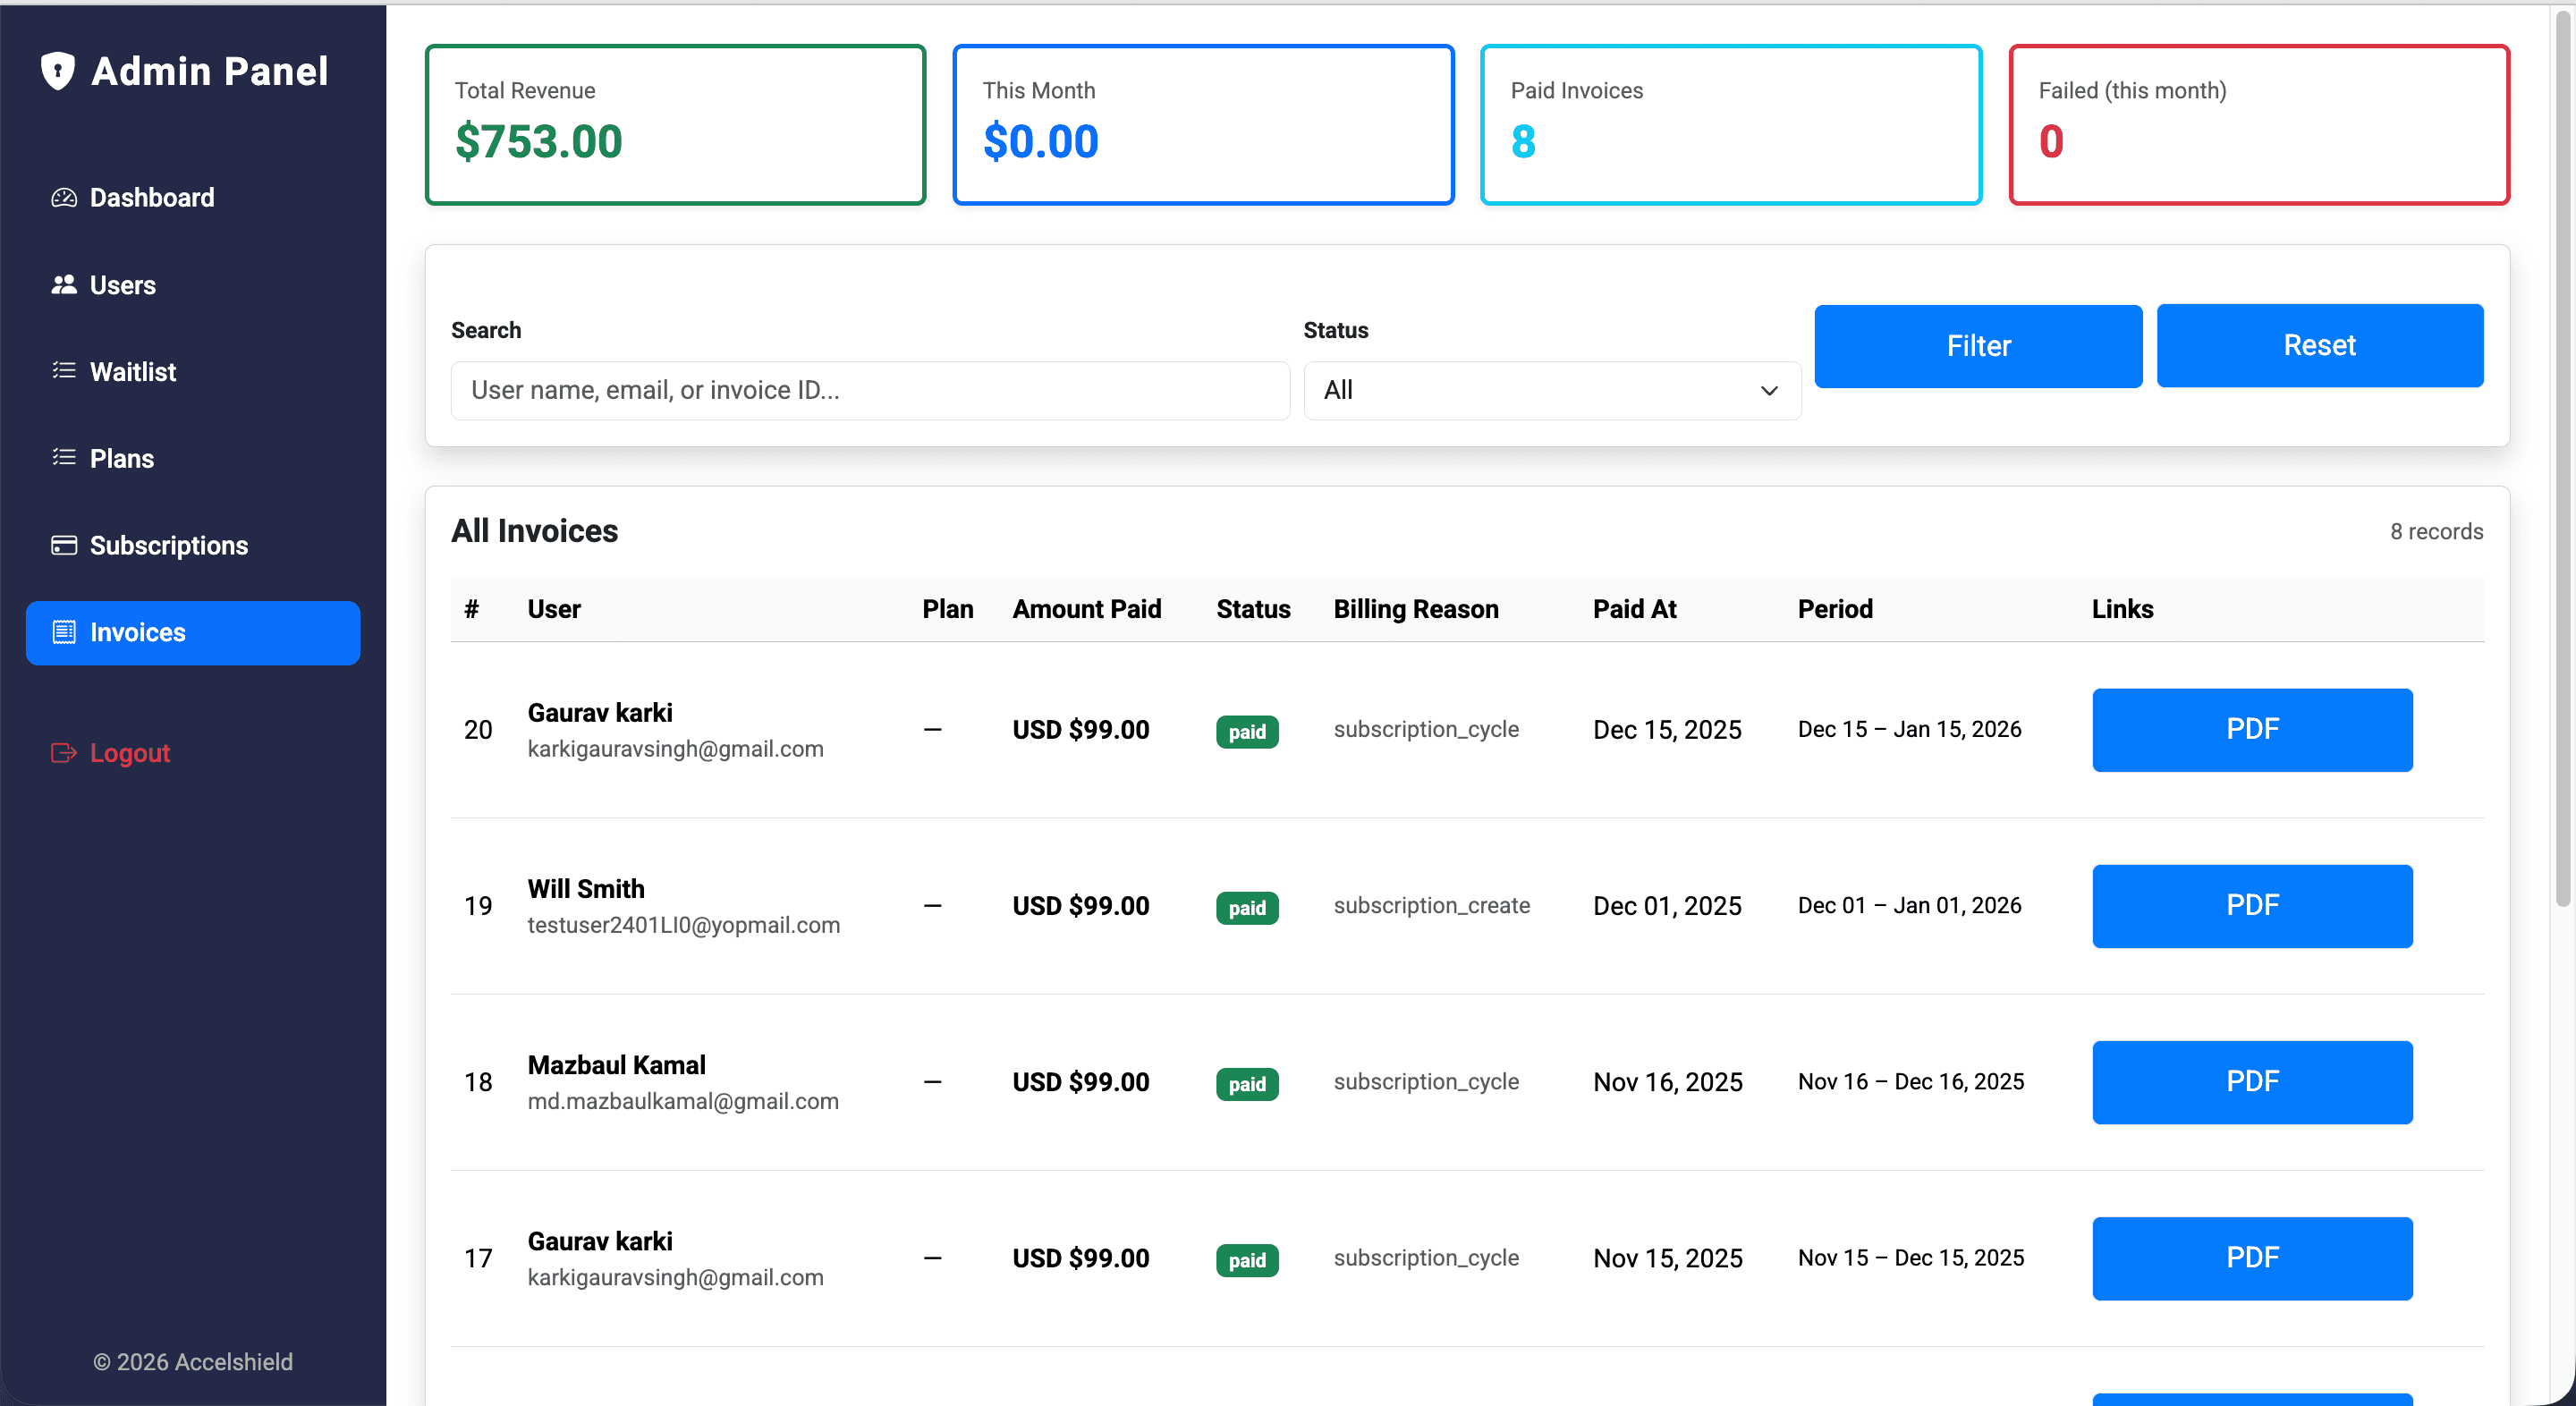Get the PDF for Mazbaul Kamal's invoice 18
The width and height of the screenshot is (2576, 1406).
(2252, 1081)
